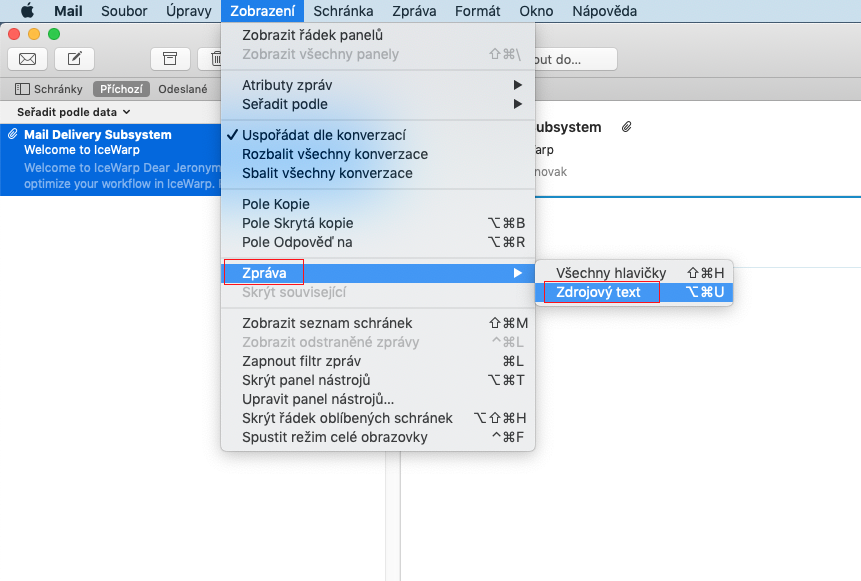This screenshot has width=861, height=581.
Task: Click Zapnout filtr zpráv menu item
Action: coord(301,361)
